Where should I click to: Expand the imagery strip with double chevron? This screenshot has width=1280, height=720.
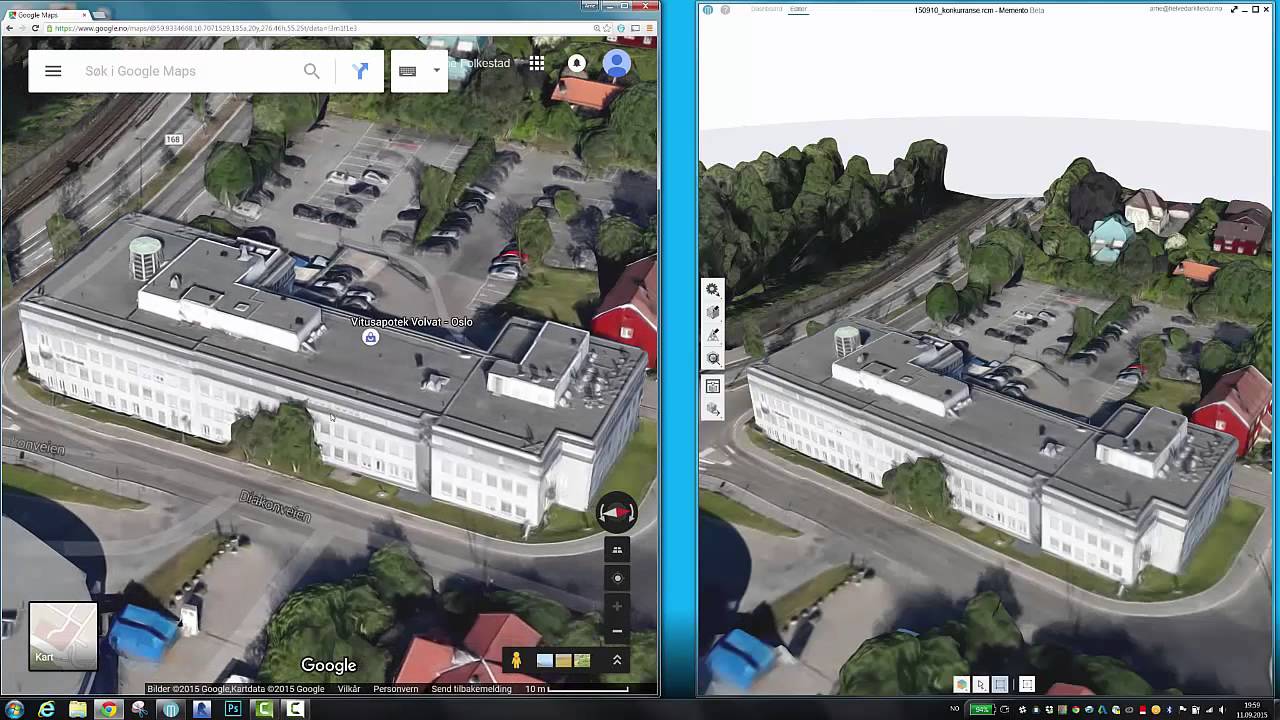click(x=617, y=660)
